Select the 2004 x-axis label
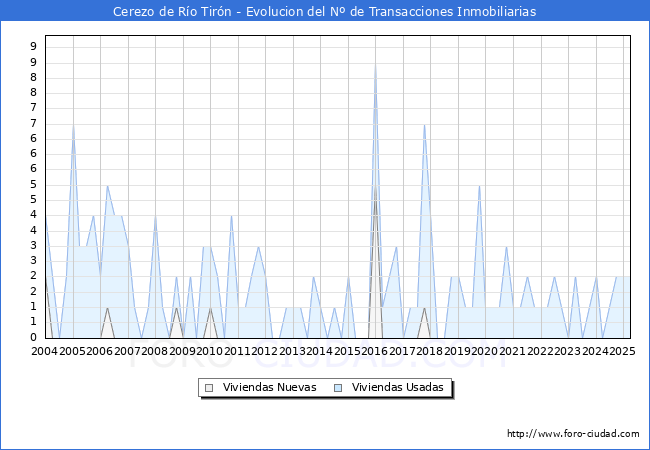Image resolution: width=650 pixels, height=450 pixels. pyautogui.click(x=45, y=351)
